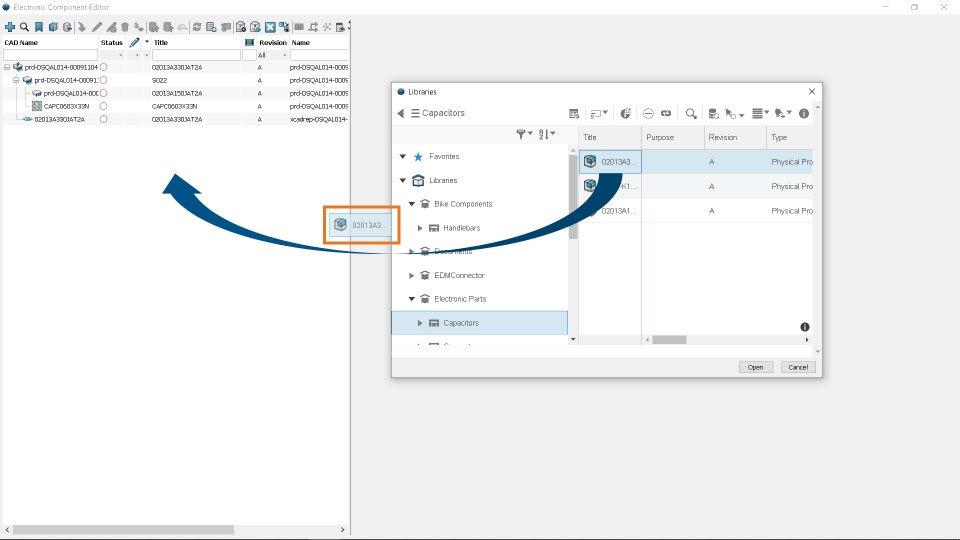960x540 pixels.
Task: Select Handlebars in the library tree
Action: click(x=462, y=228)
